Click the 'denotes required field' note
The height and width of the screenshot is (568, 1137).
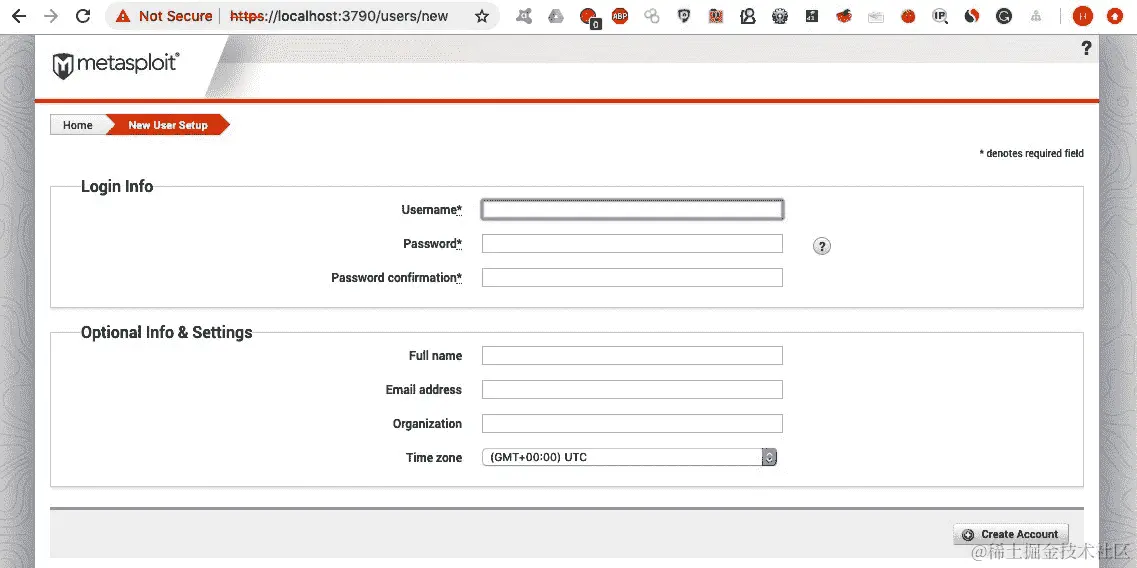click(x=1031, y=153)
